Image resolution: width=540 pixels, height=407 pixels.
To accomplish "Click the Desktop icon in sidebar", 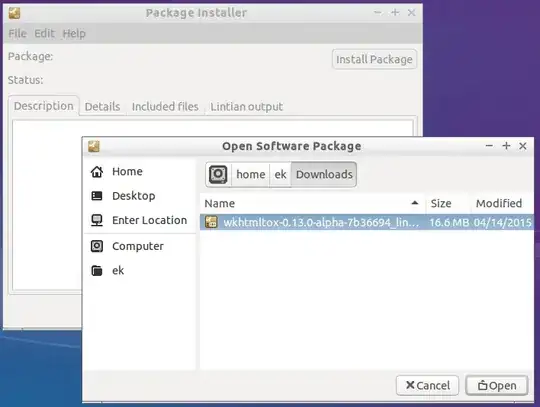I will point(97,196).
